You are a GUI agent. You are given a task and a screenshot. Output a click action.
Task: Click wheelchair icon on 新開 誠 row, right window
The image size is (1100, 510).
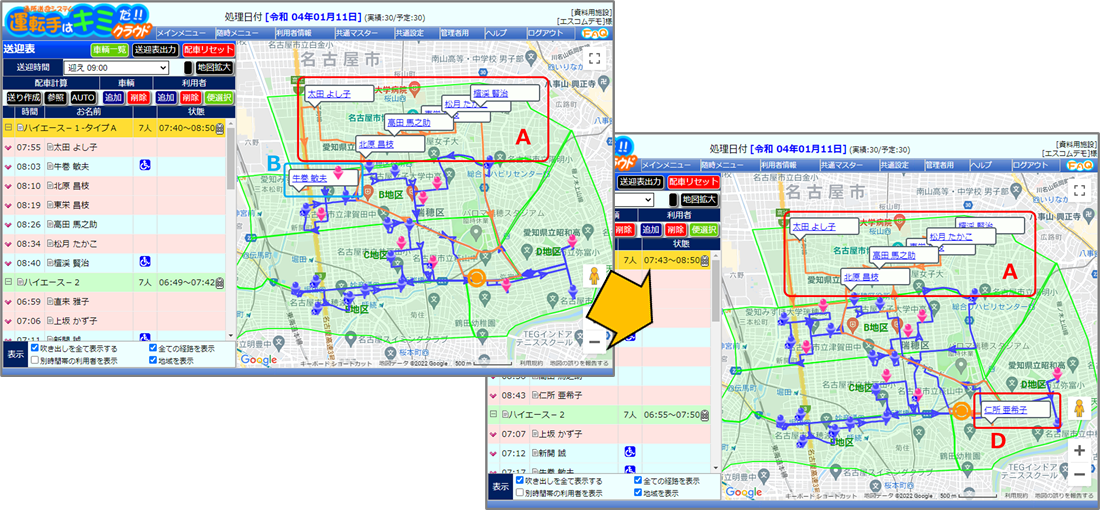point(628,453)
